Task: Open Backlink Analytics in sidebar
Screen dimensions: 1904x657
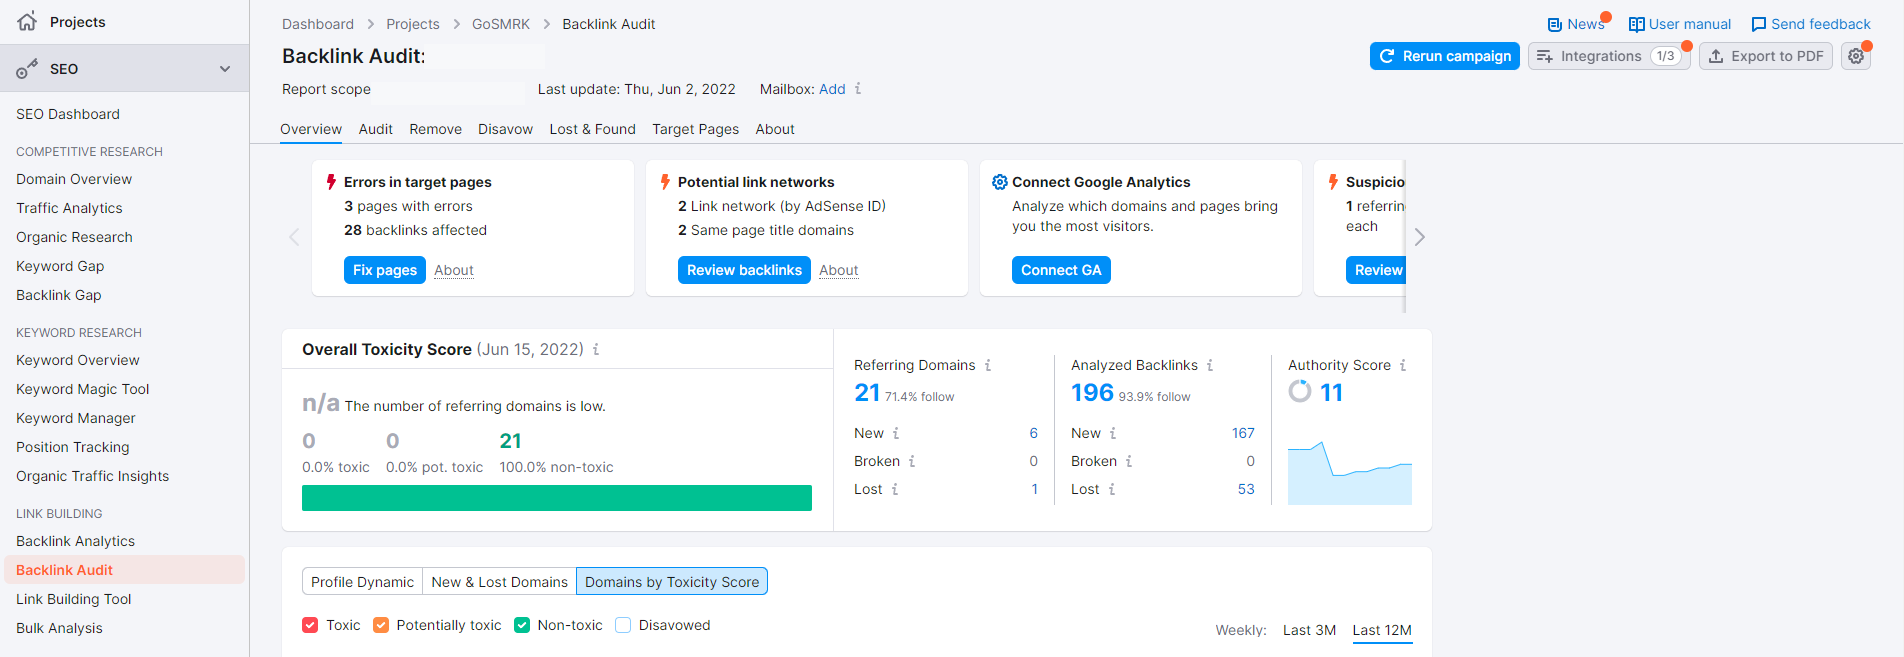Action: 76,541
